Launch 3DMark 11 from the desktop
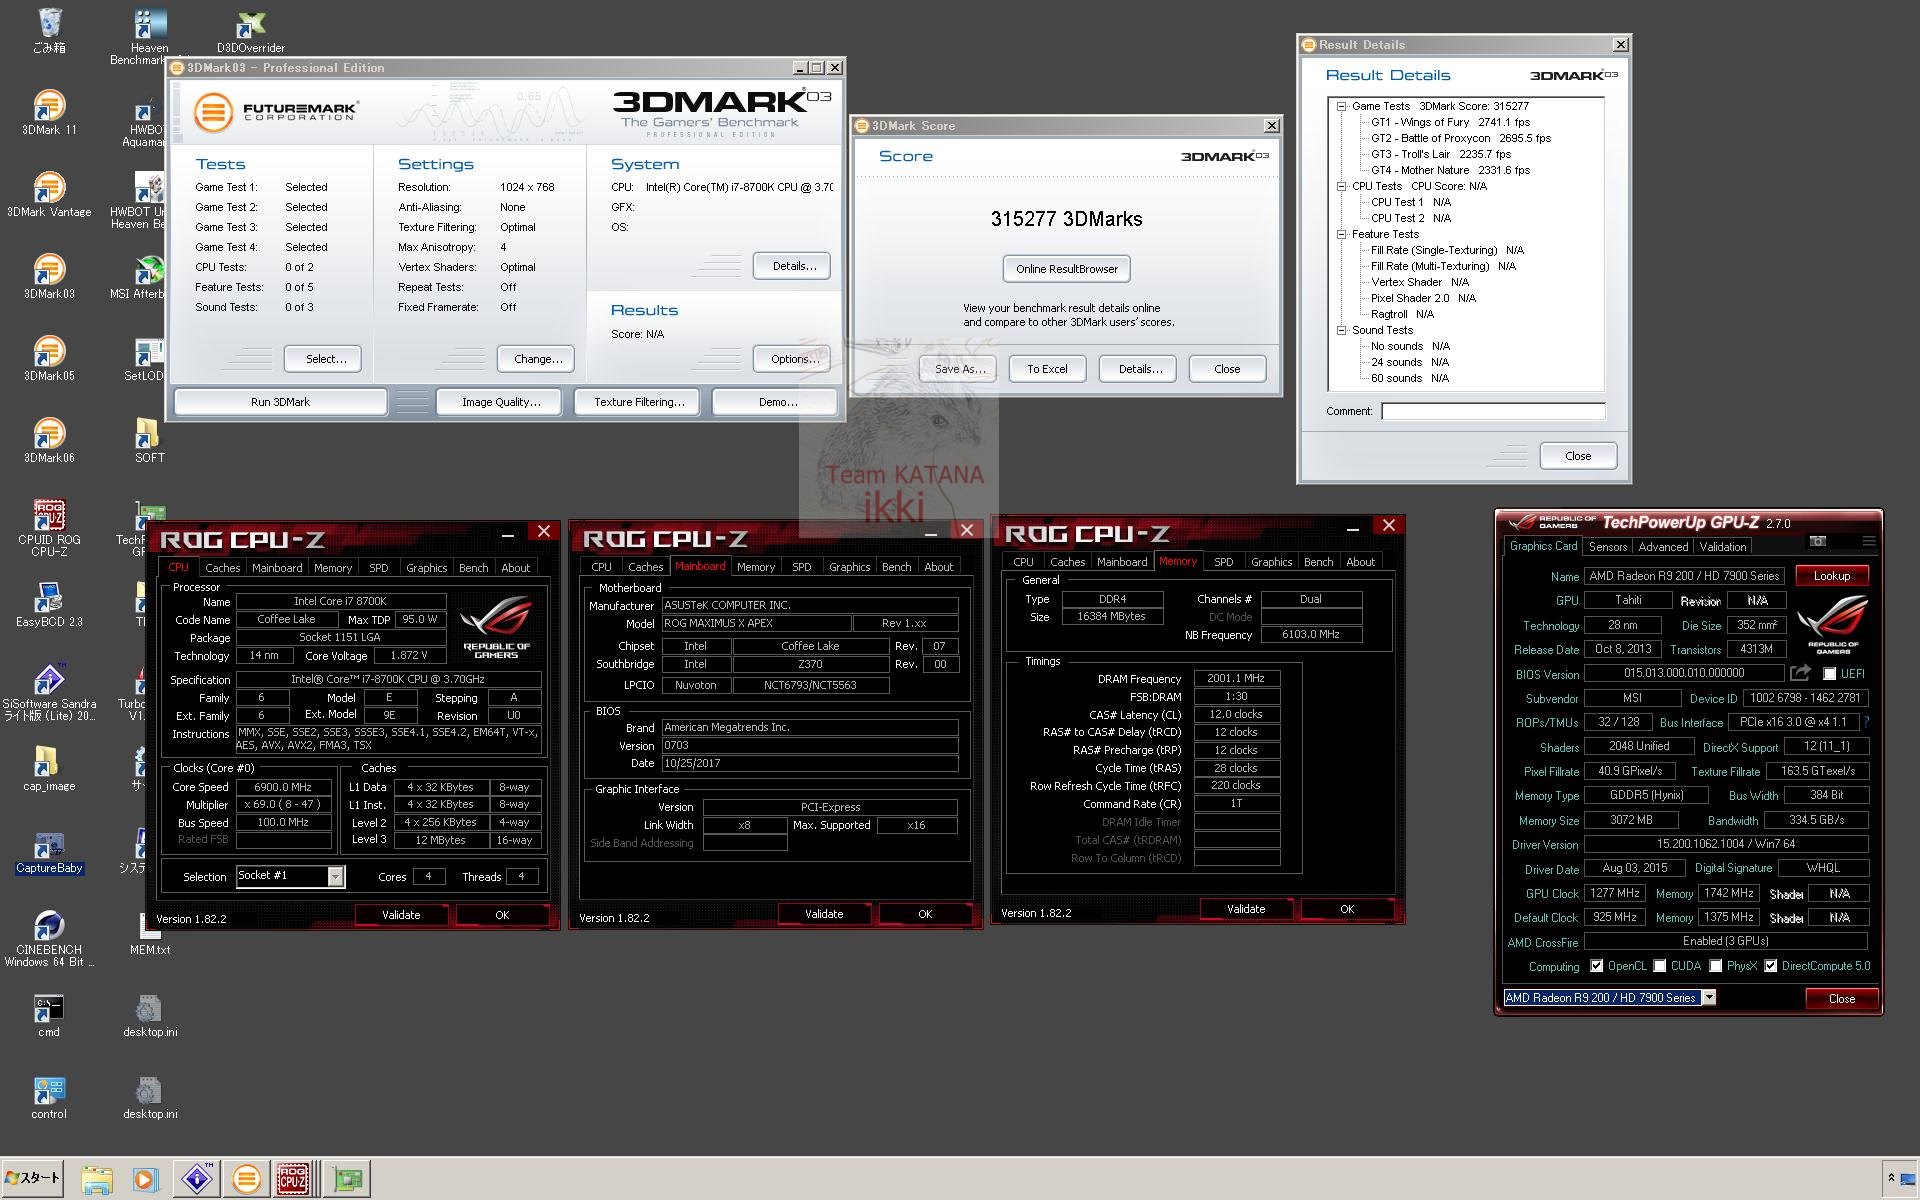Image resolution: width=1920 pixels, height=1200 pixels. click(x=49, y=112)
